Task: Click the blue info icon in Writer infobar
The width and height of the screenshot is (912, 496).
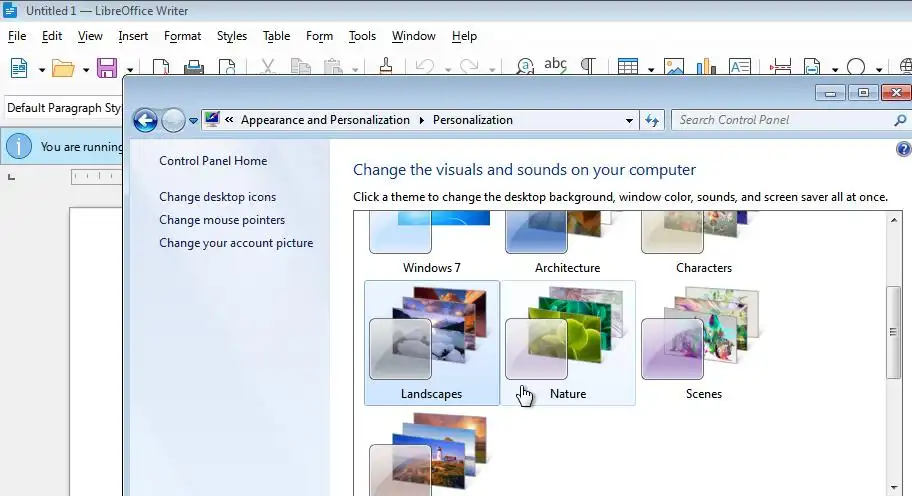Action: coord(19,147)
